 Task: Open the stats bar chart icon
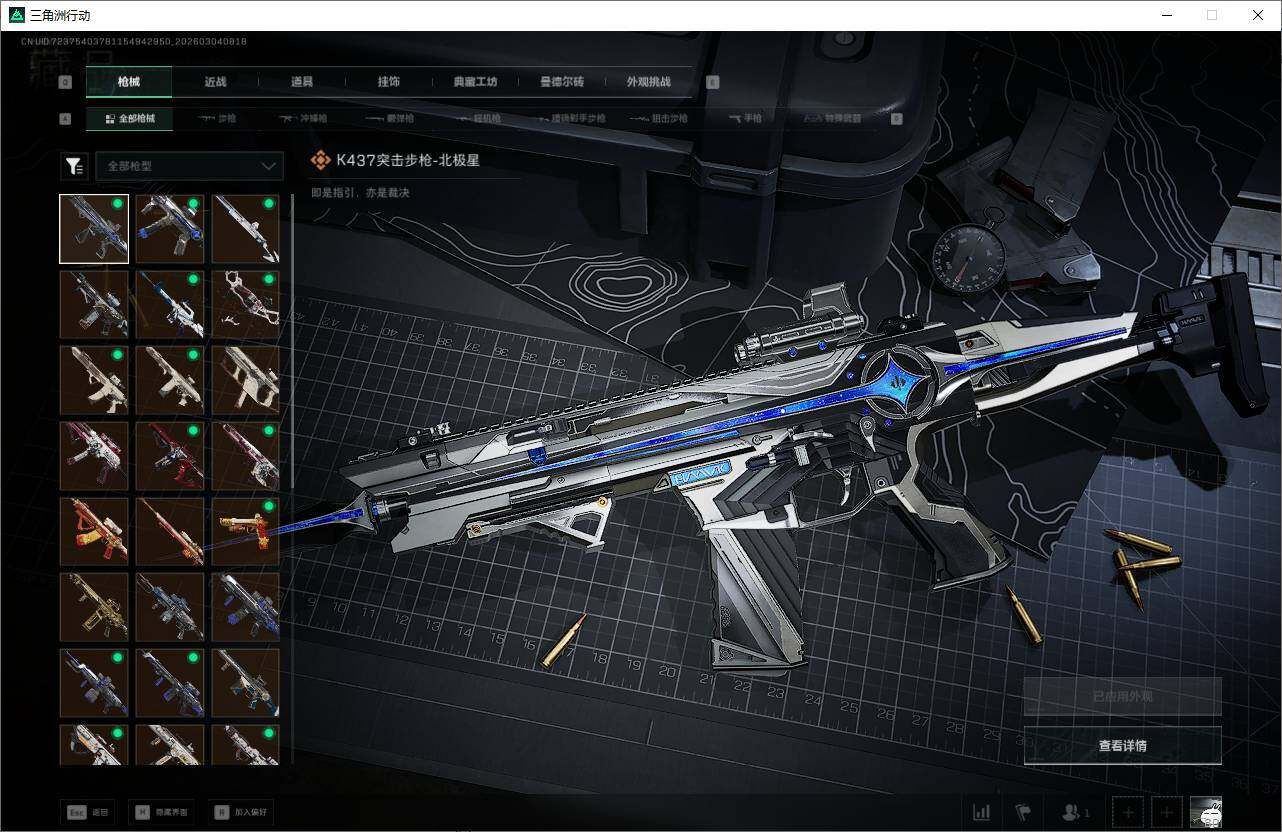(981, 812)
